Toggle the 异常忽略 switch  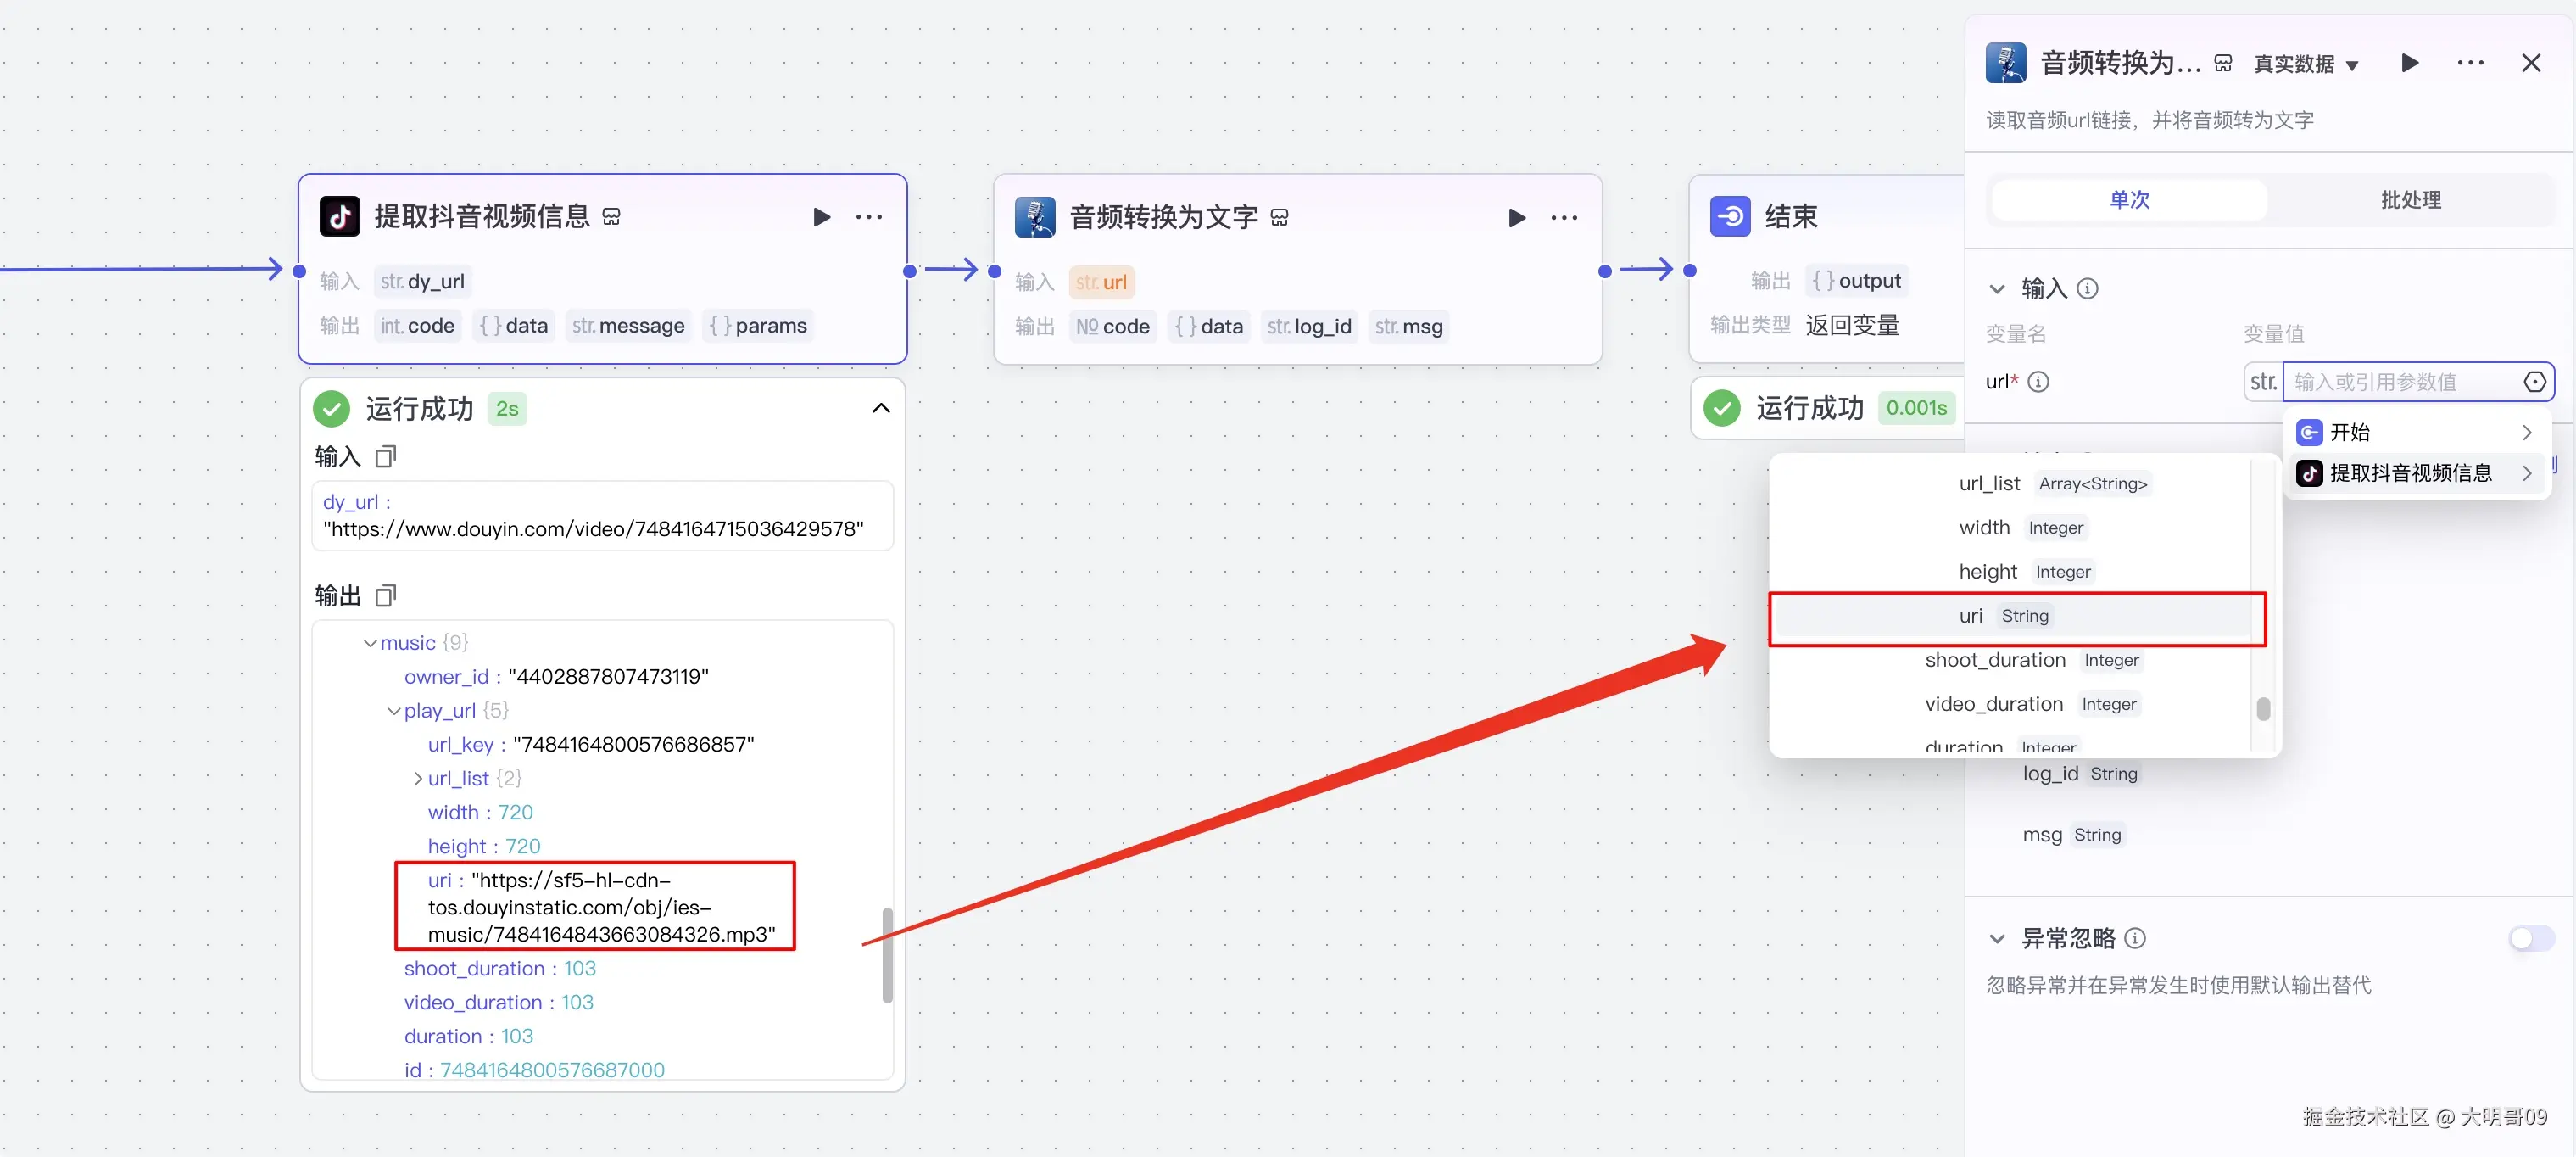(2530, 938)
